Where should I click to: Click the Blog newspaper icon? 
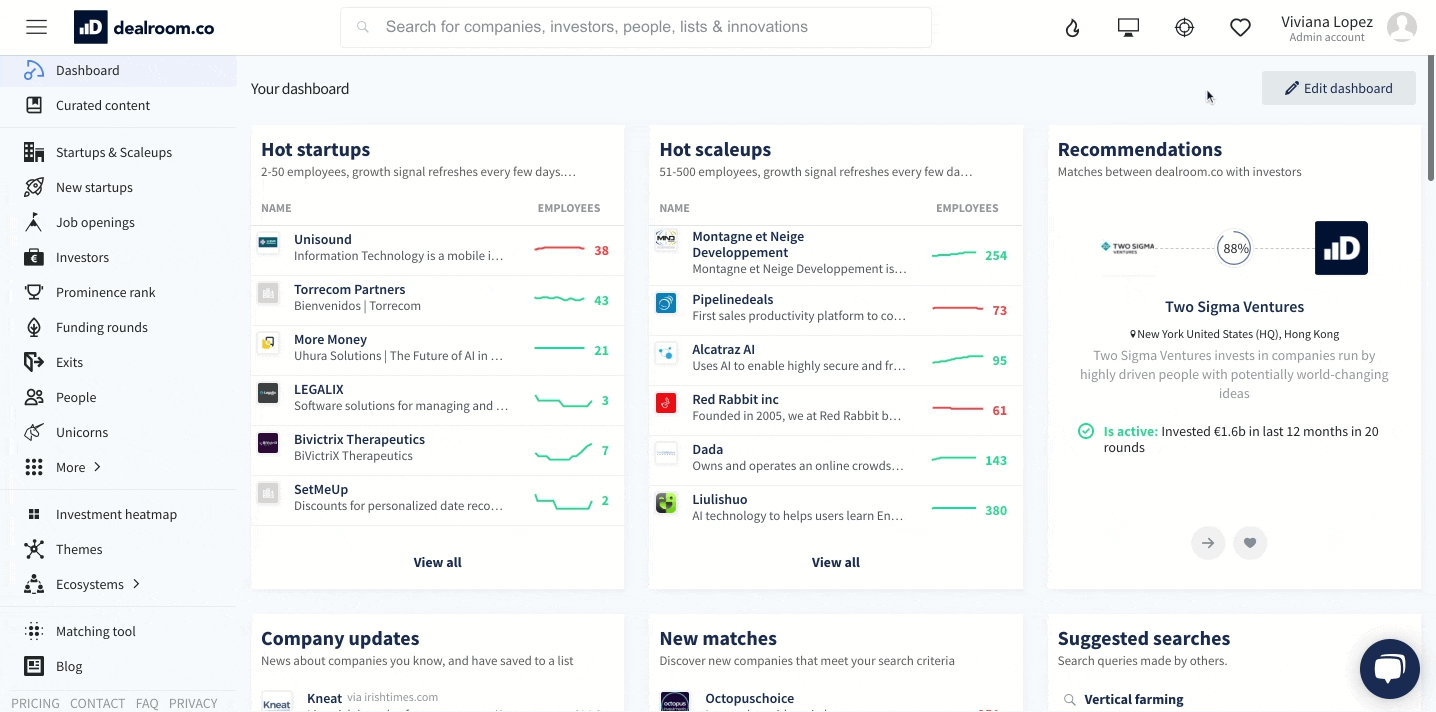(34, 666)
